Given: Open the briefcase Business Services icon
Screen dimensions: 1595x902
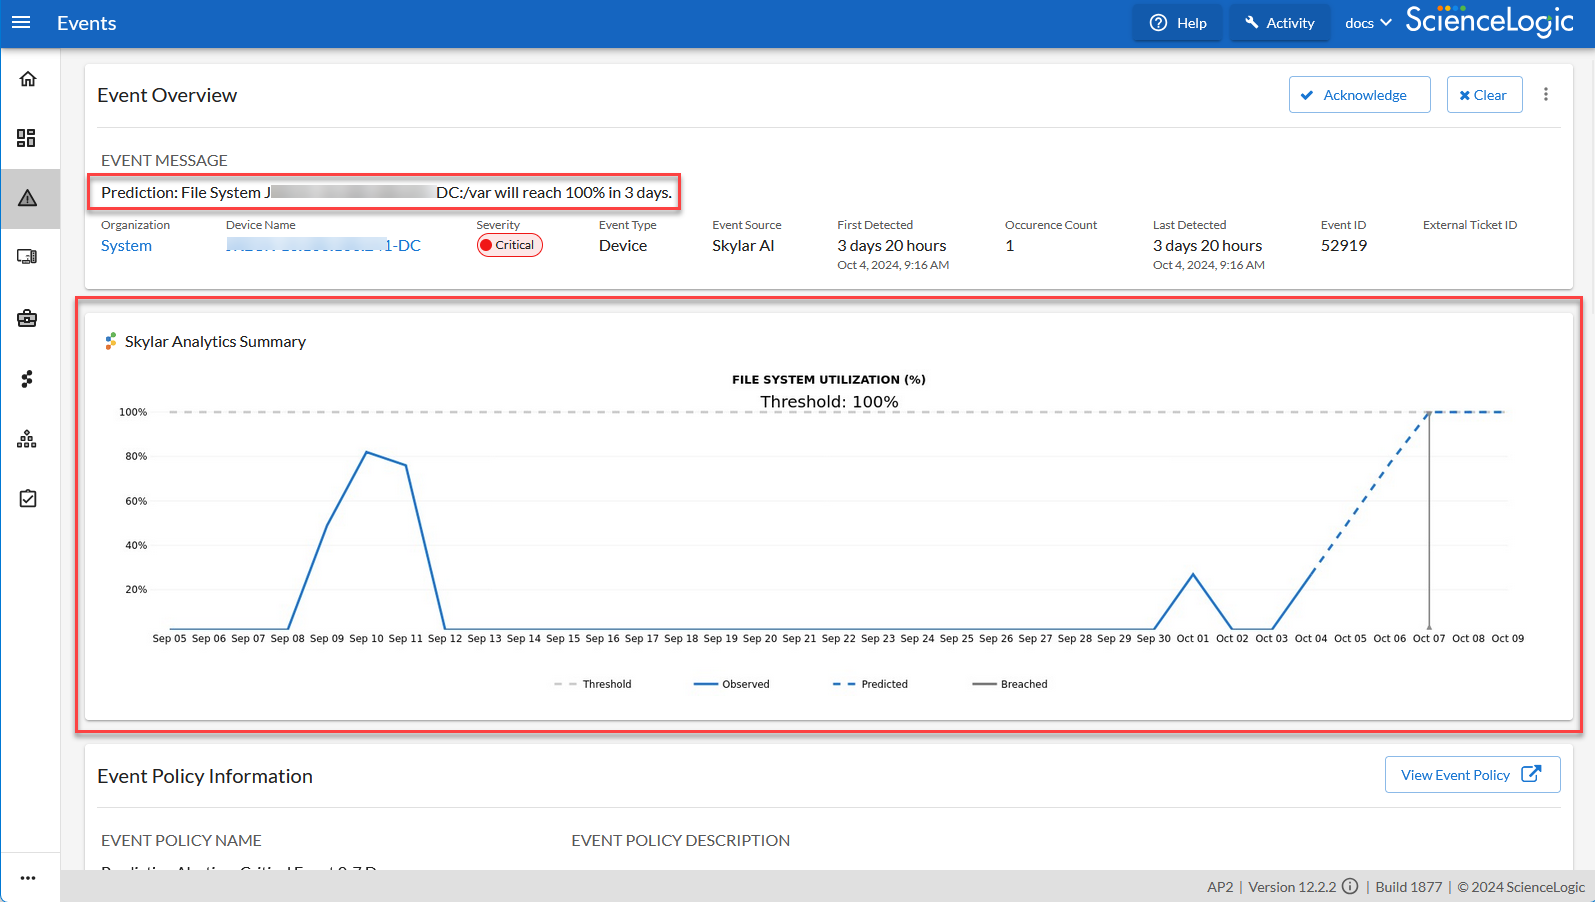Looking at the screenshot, I should tap(27, 318).
